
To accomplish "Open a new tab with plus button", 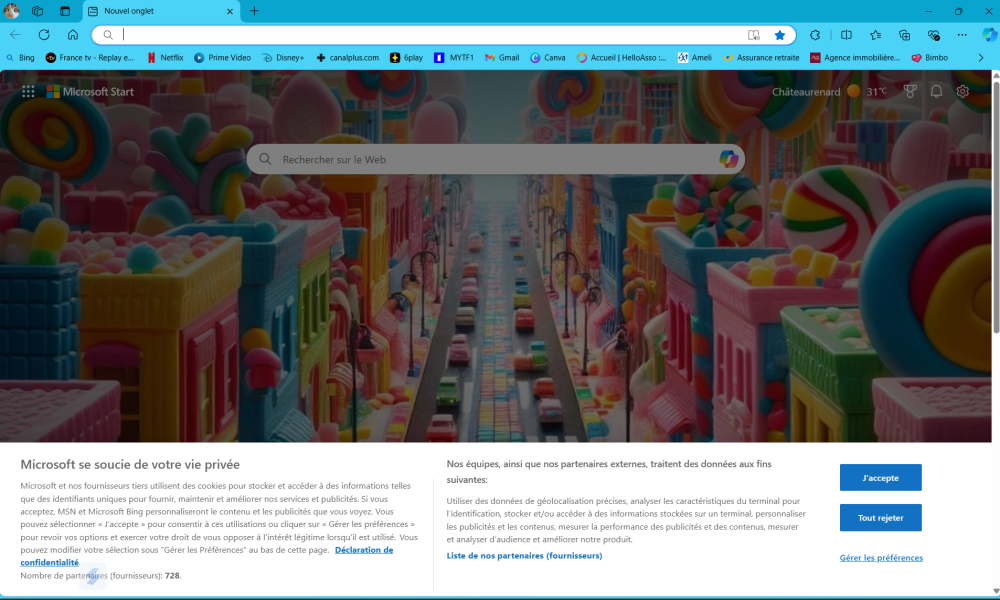I will point(254,11).
